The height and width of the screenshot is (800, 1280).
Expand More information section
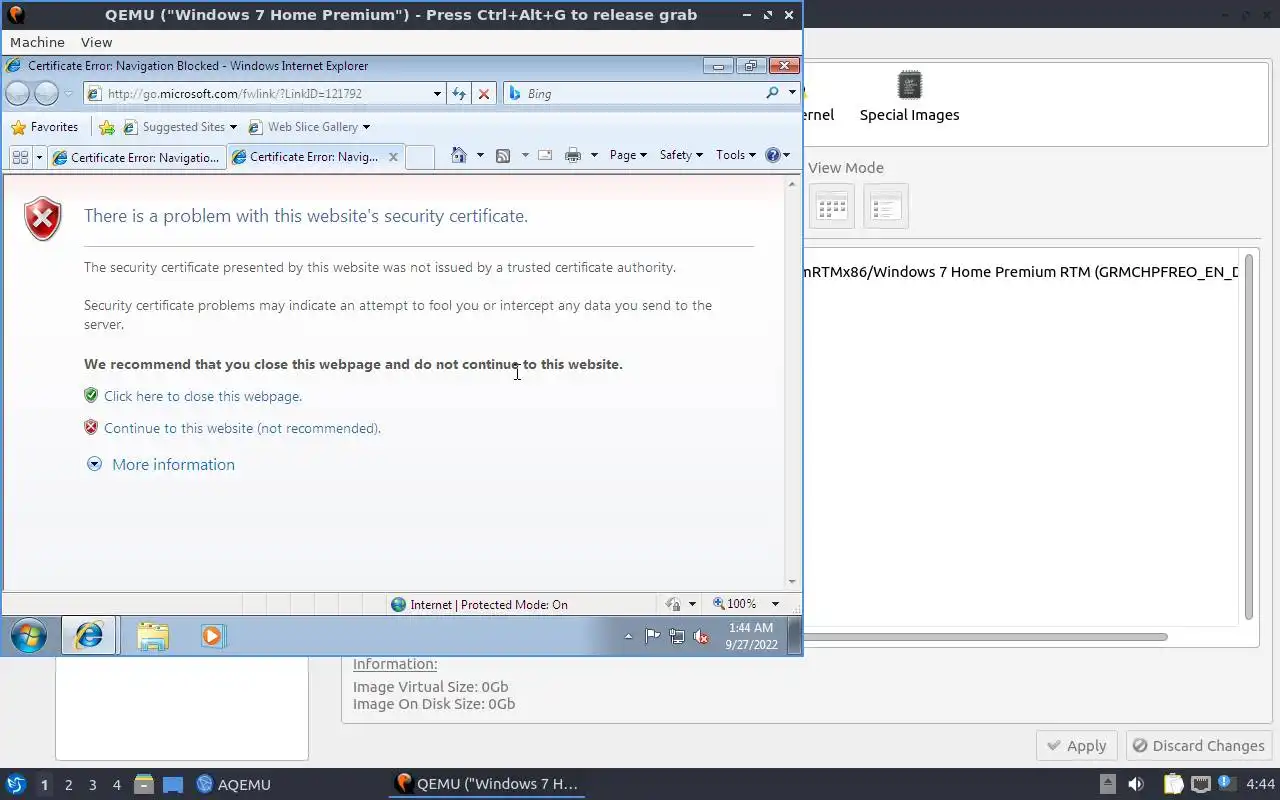(x=161, y=465)
